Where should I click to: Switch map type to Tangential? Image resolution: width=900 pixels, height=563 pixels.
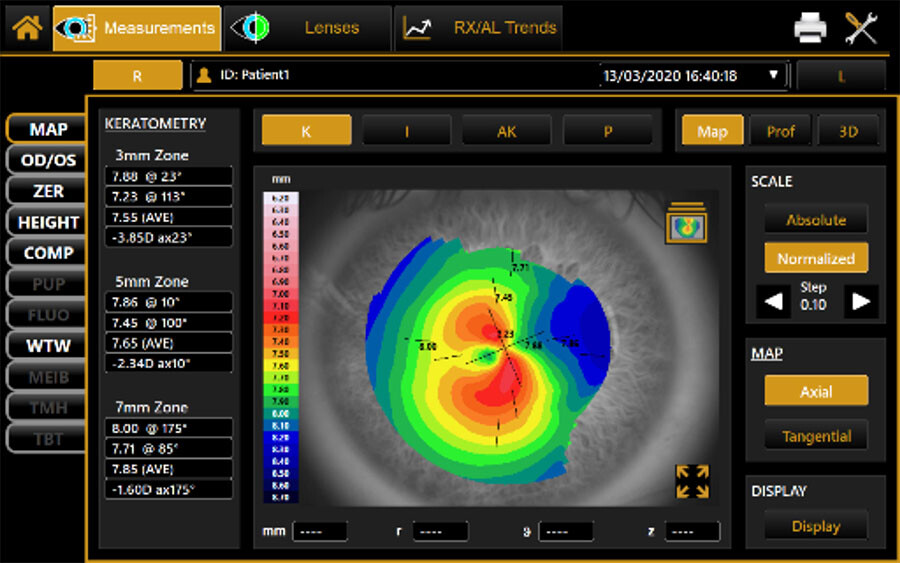[816, 436]
